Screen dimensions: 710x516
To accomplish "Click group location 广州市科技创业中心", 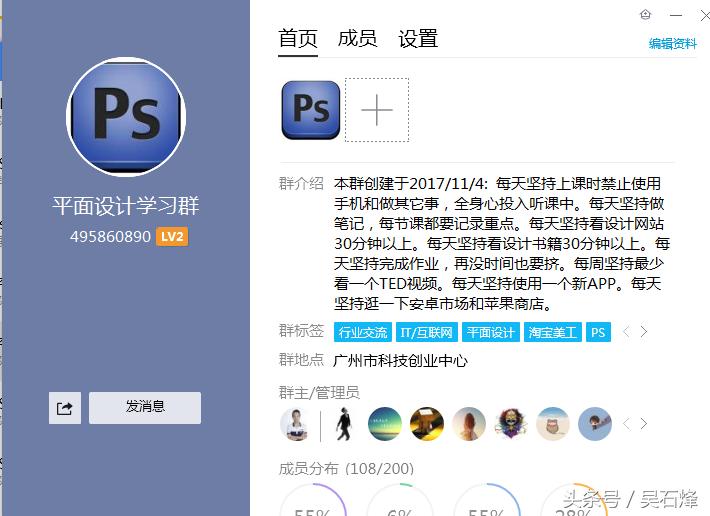I will pyautogui.click(x=400, y=361).
